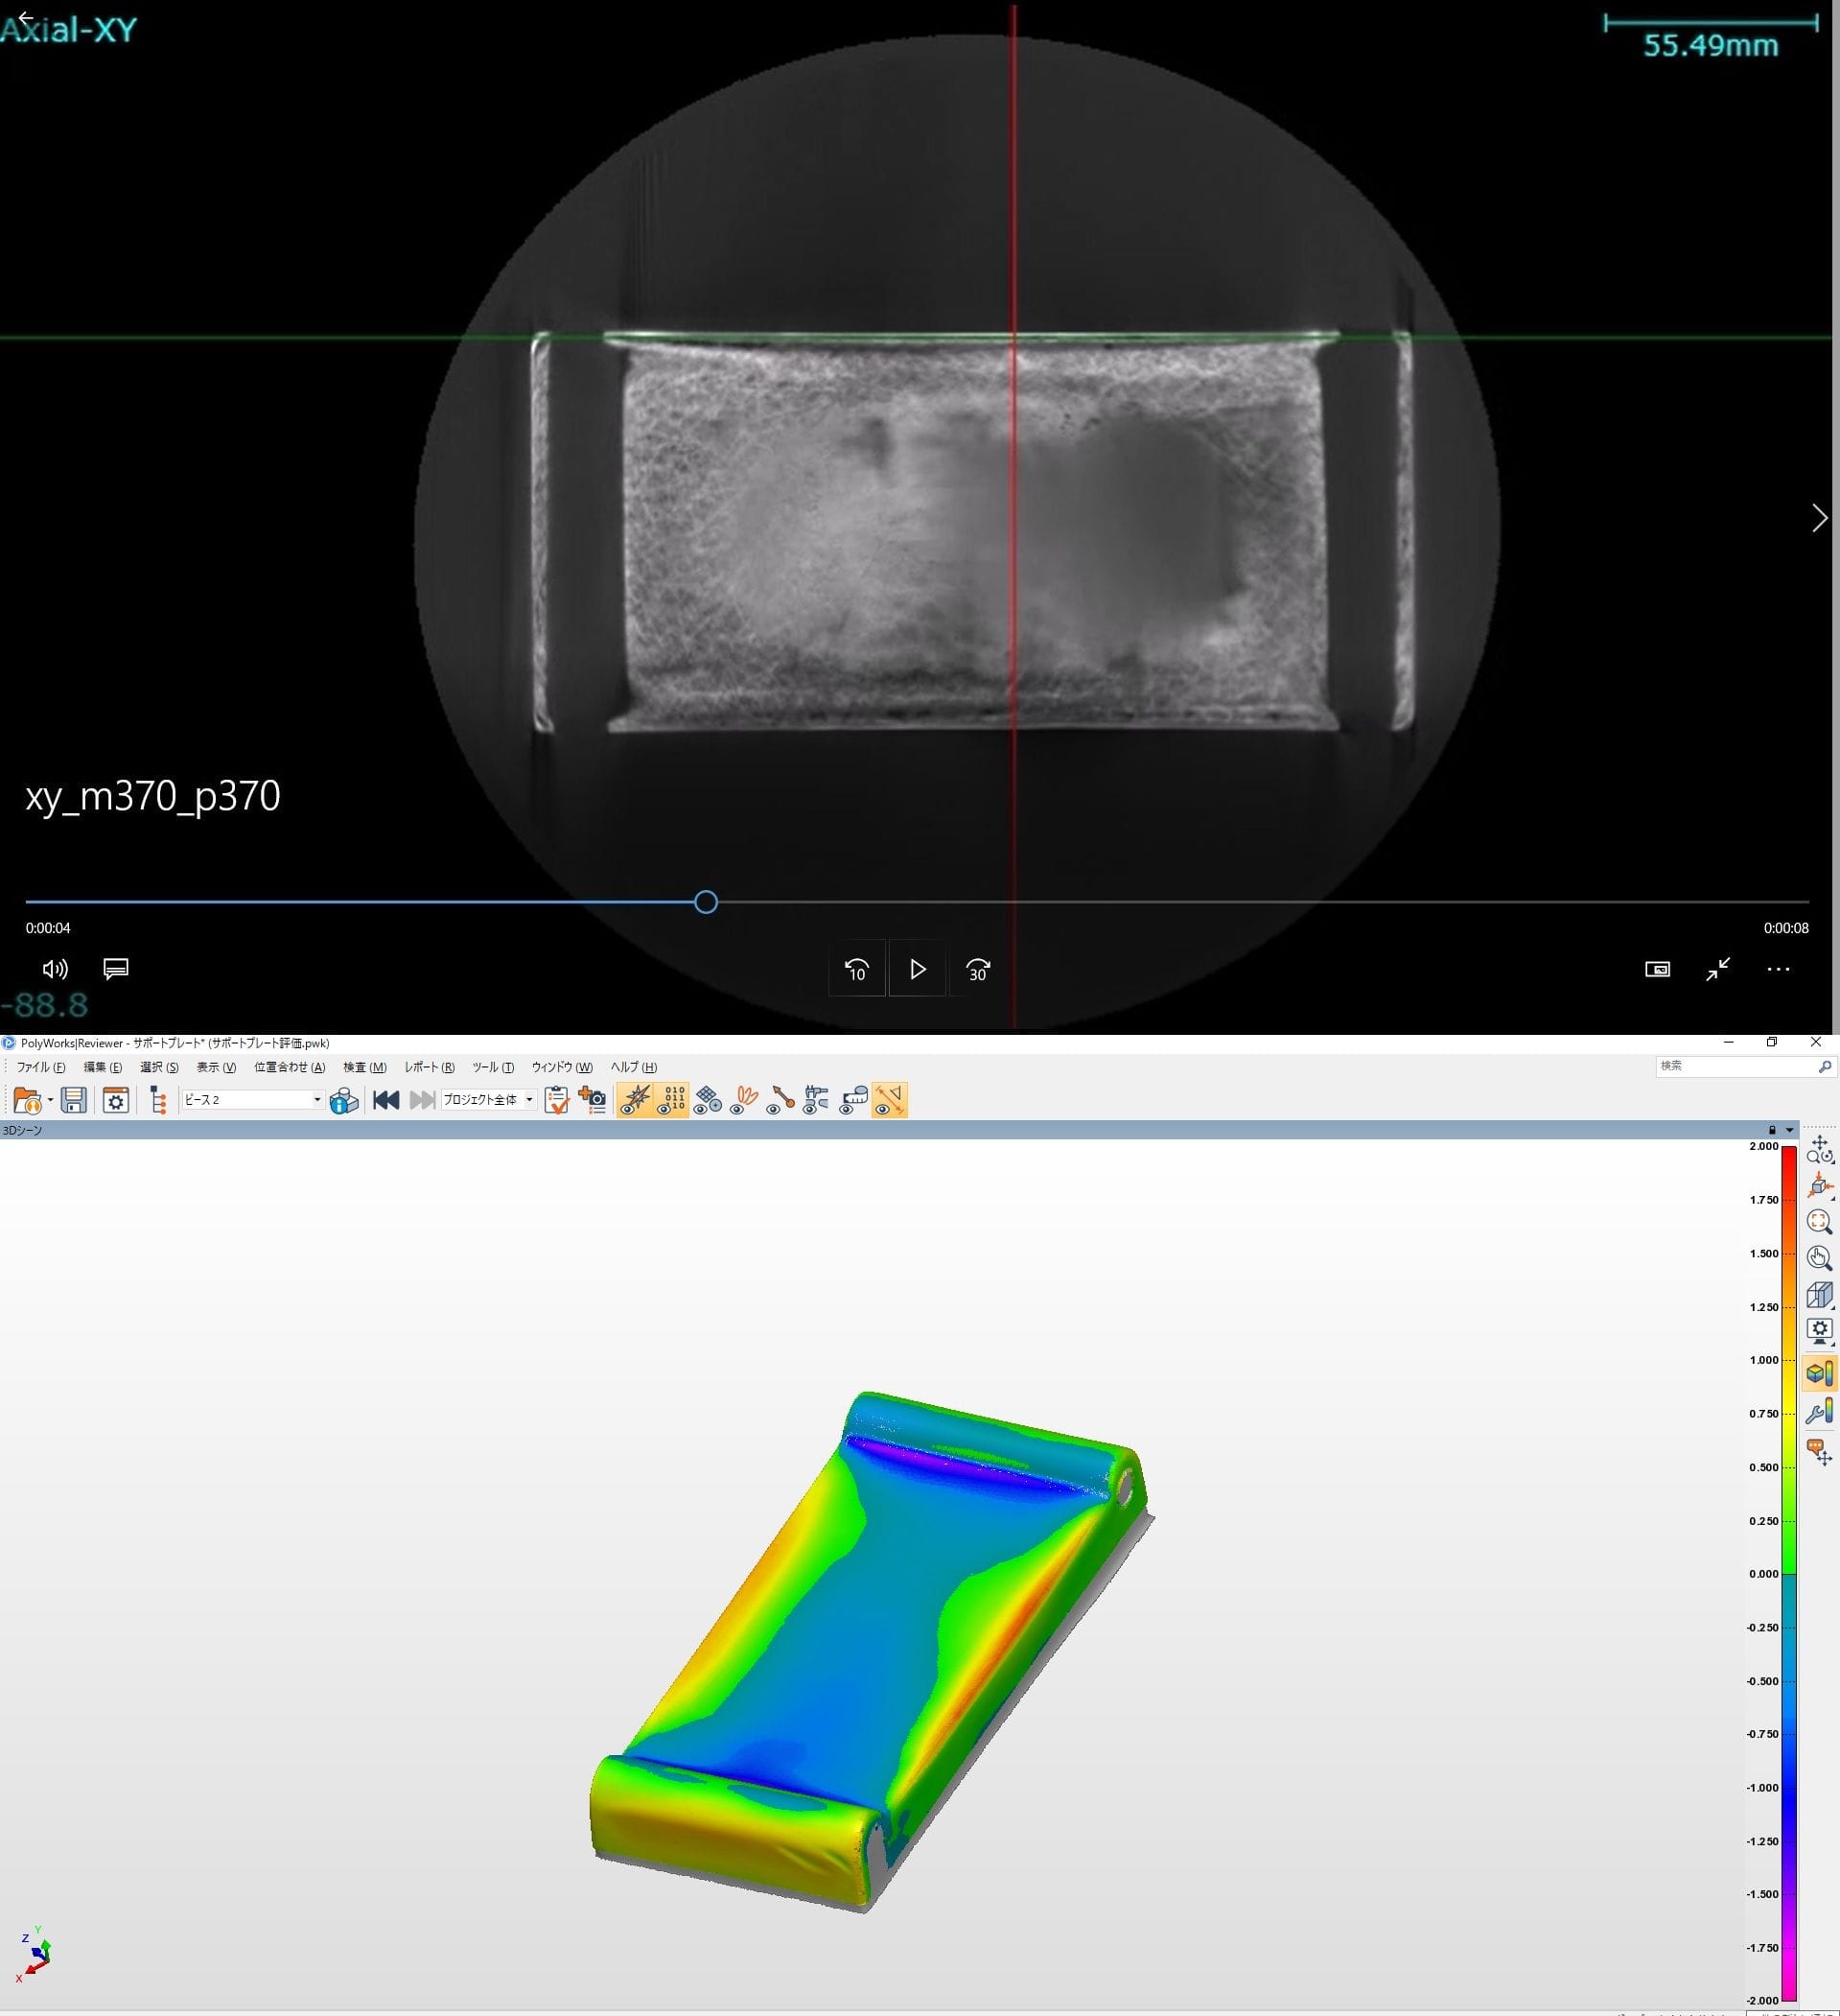Open the 位置合わせ (A) menu
The height and width of the screenshot is (2016, 1840).
(x=289, y=1067)
